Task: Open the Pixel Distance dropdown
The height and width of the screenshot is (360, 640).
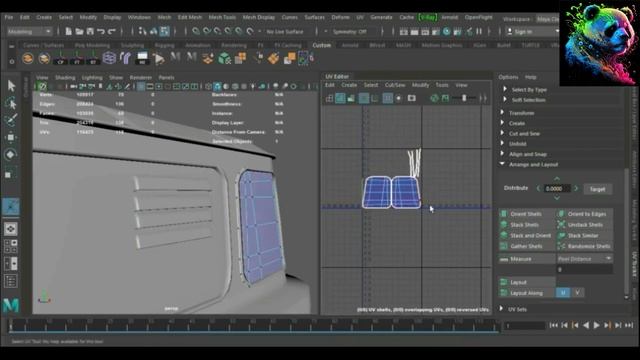Action: pyautogui.click(x=584, y=259)
